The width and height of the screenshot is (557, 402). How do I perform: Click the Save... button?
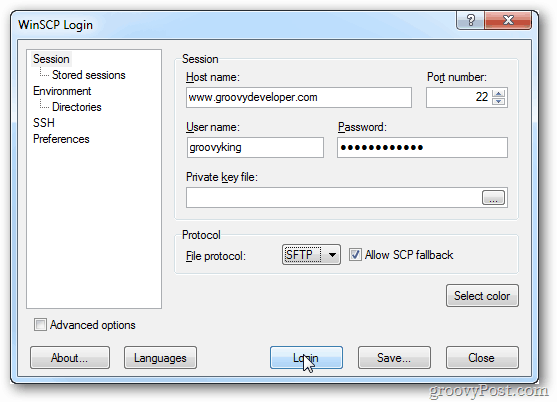[394, 358]
